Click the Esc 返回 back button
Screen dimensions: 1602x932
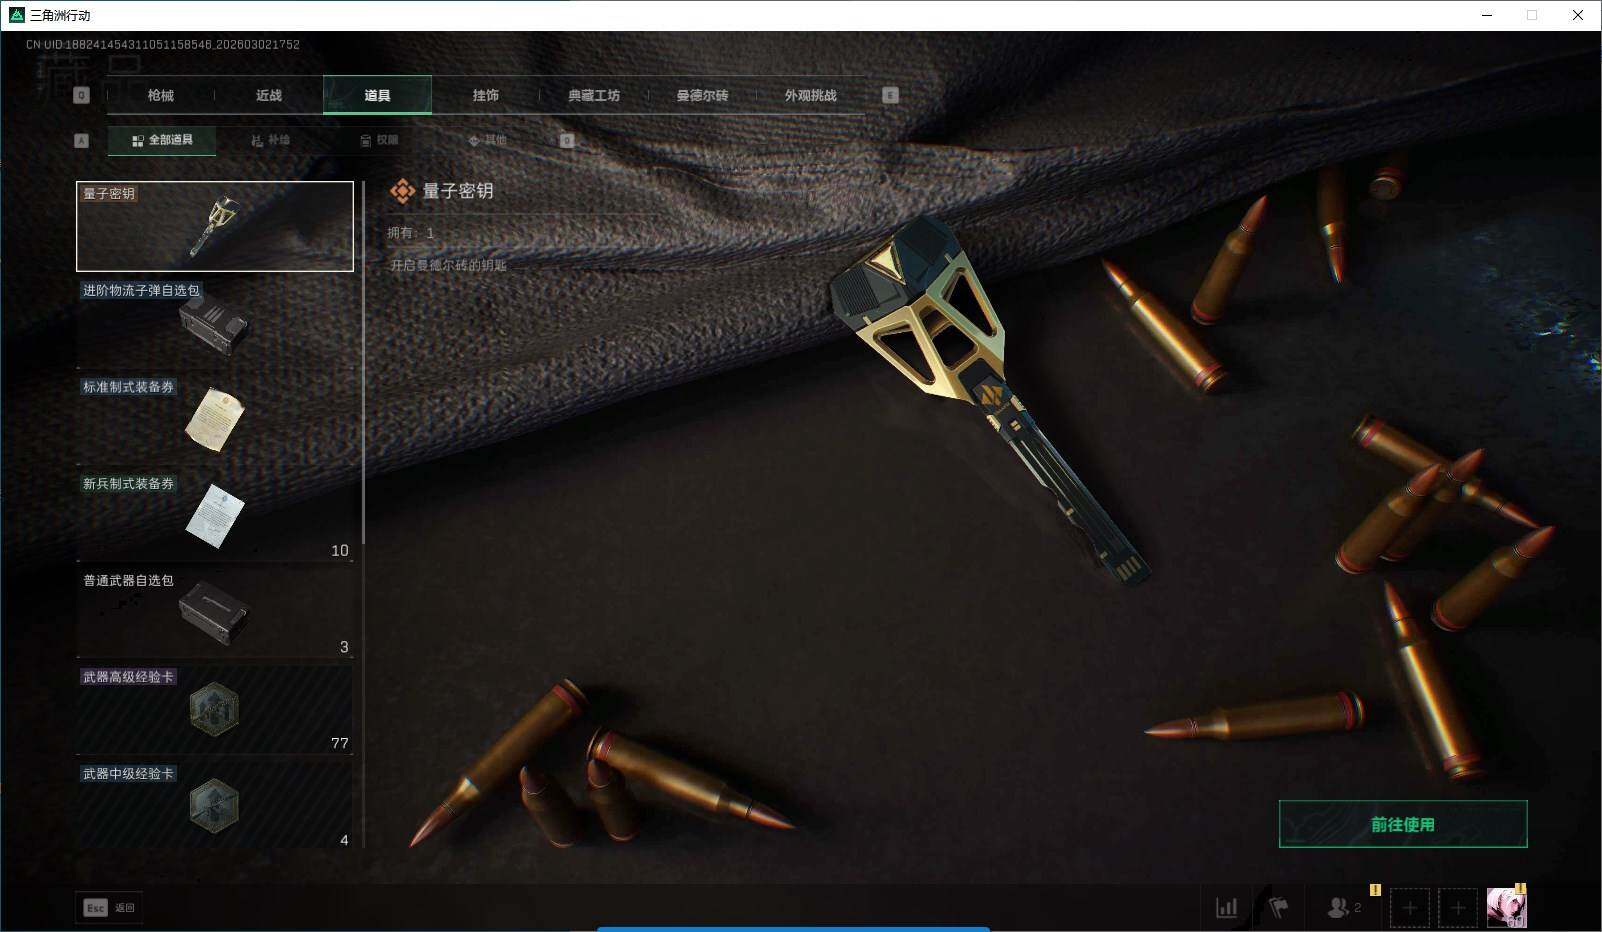coord(109,907)
